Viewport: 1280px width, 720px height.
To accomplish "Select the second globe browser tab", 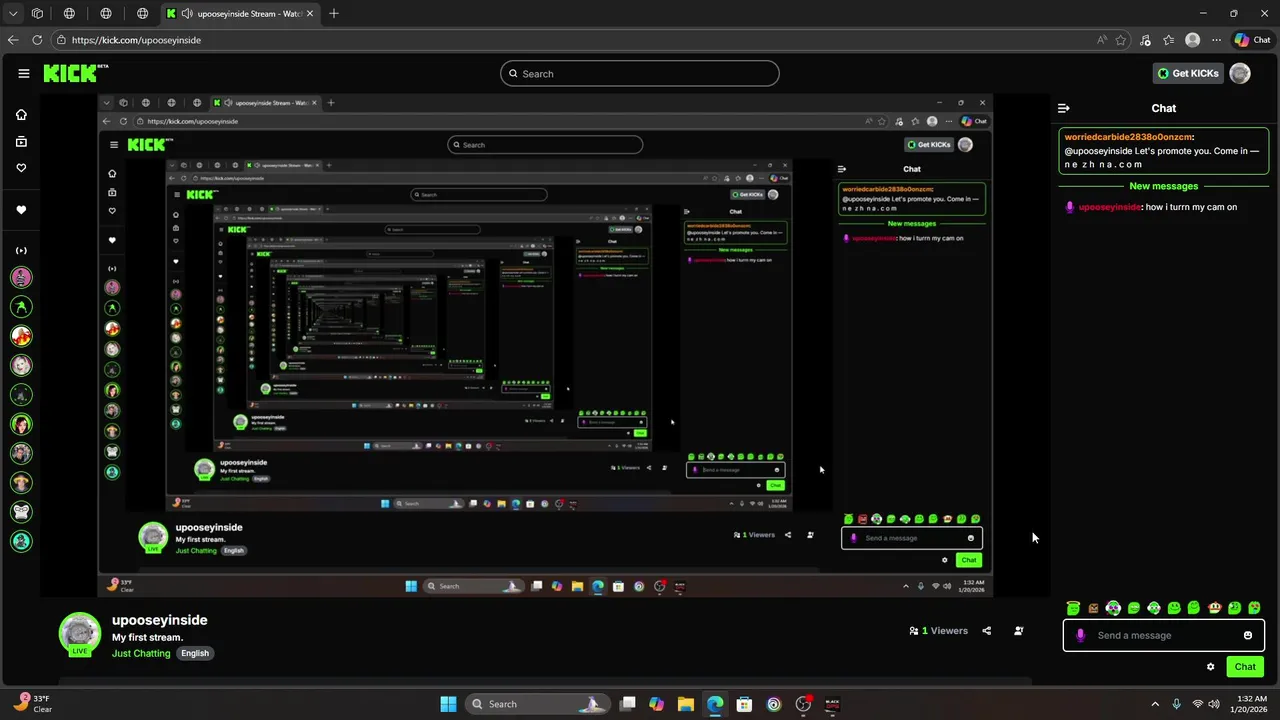I will 106,14.
